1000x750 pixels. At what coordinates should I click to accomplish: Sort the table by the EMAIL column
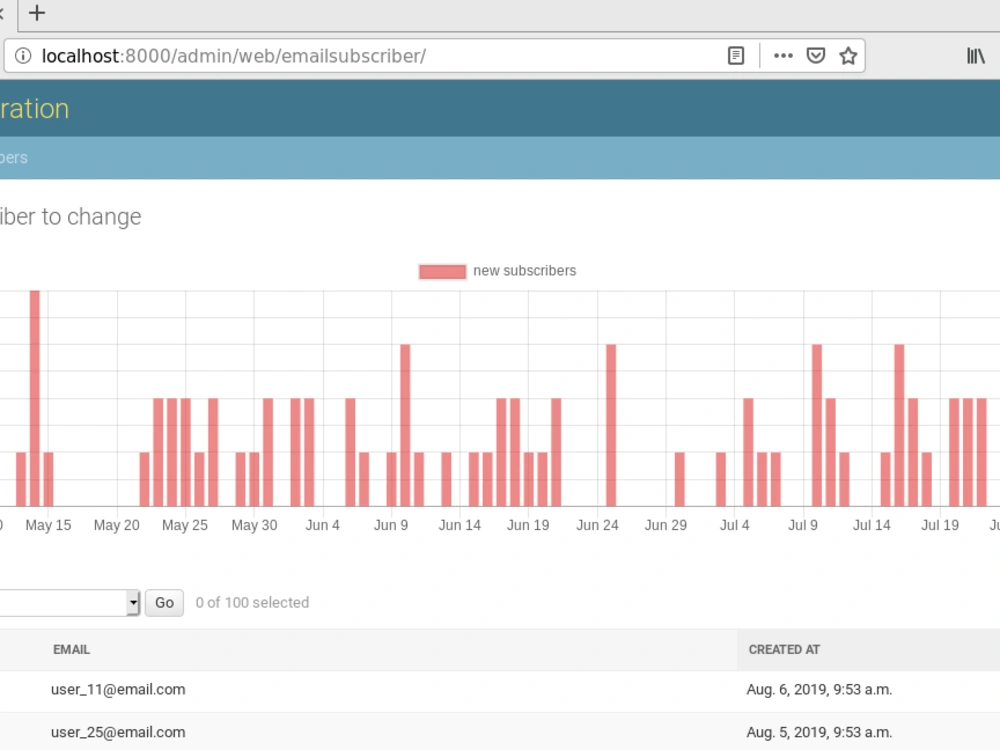click(x=71, y=649)
